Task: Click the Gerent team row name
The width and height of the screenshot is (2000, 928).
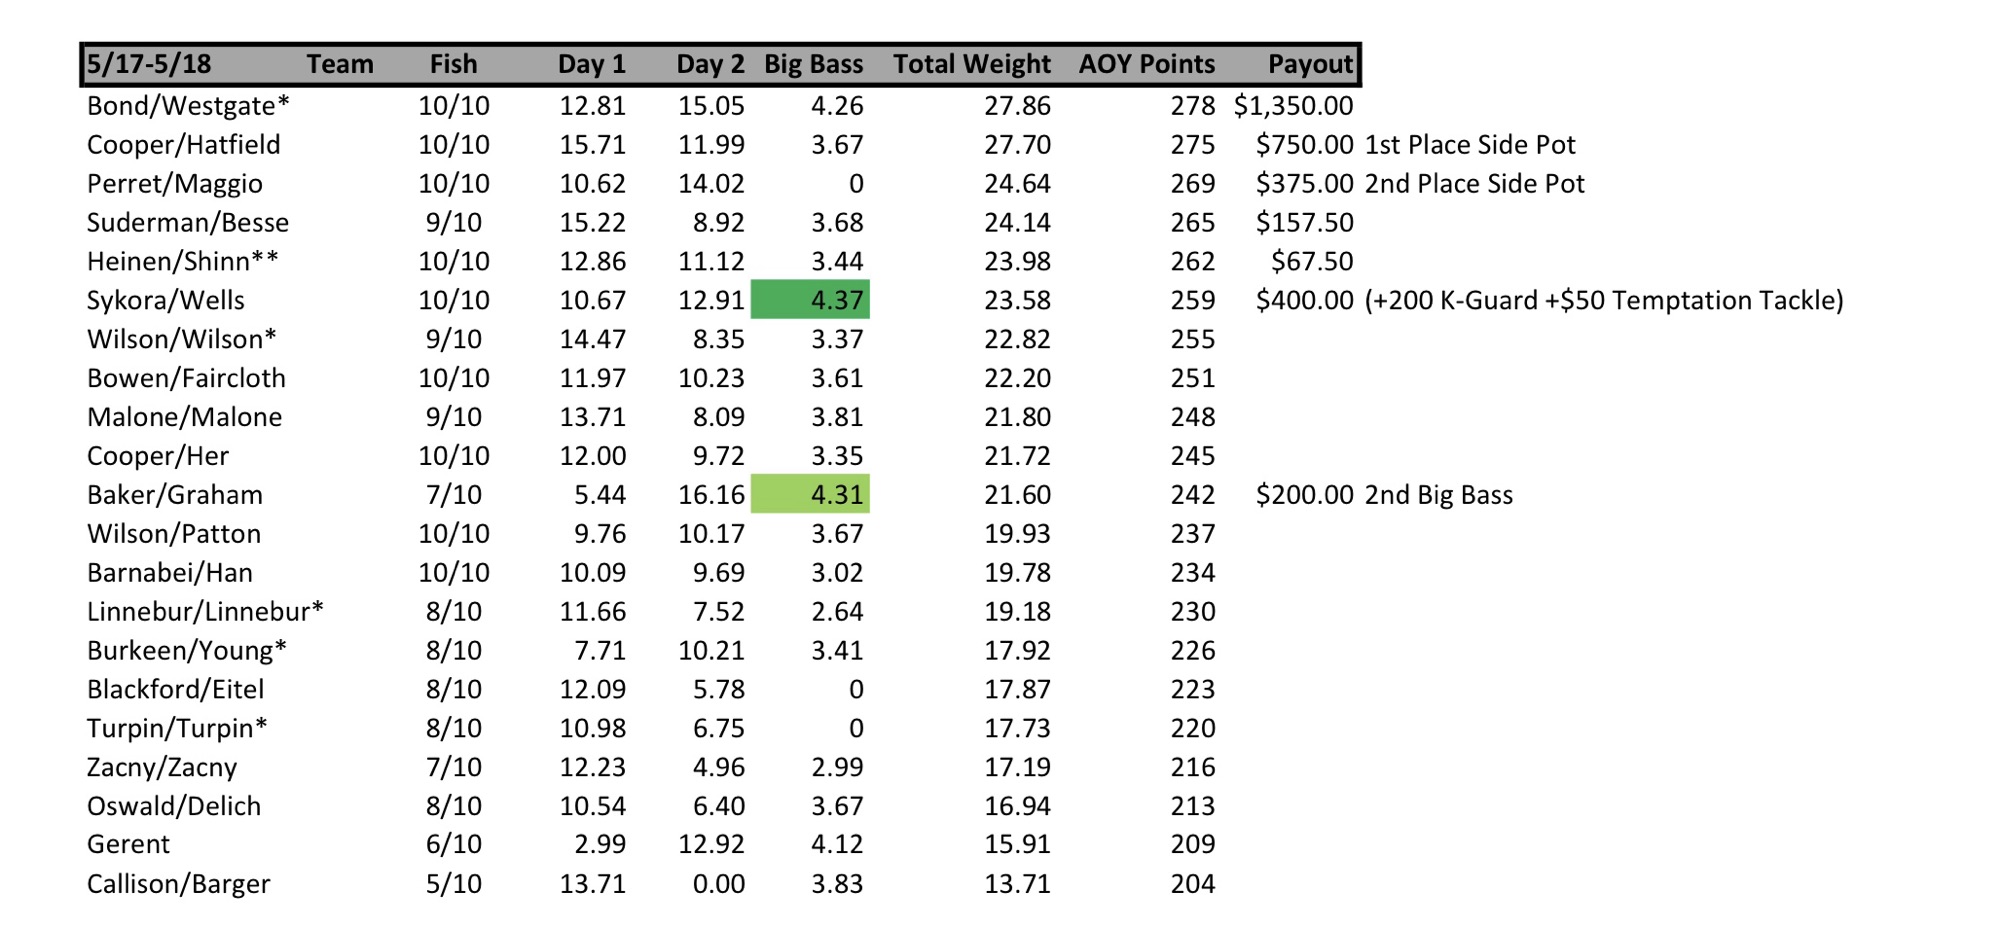Action: pyautogui.click(x=128, y=845)
